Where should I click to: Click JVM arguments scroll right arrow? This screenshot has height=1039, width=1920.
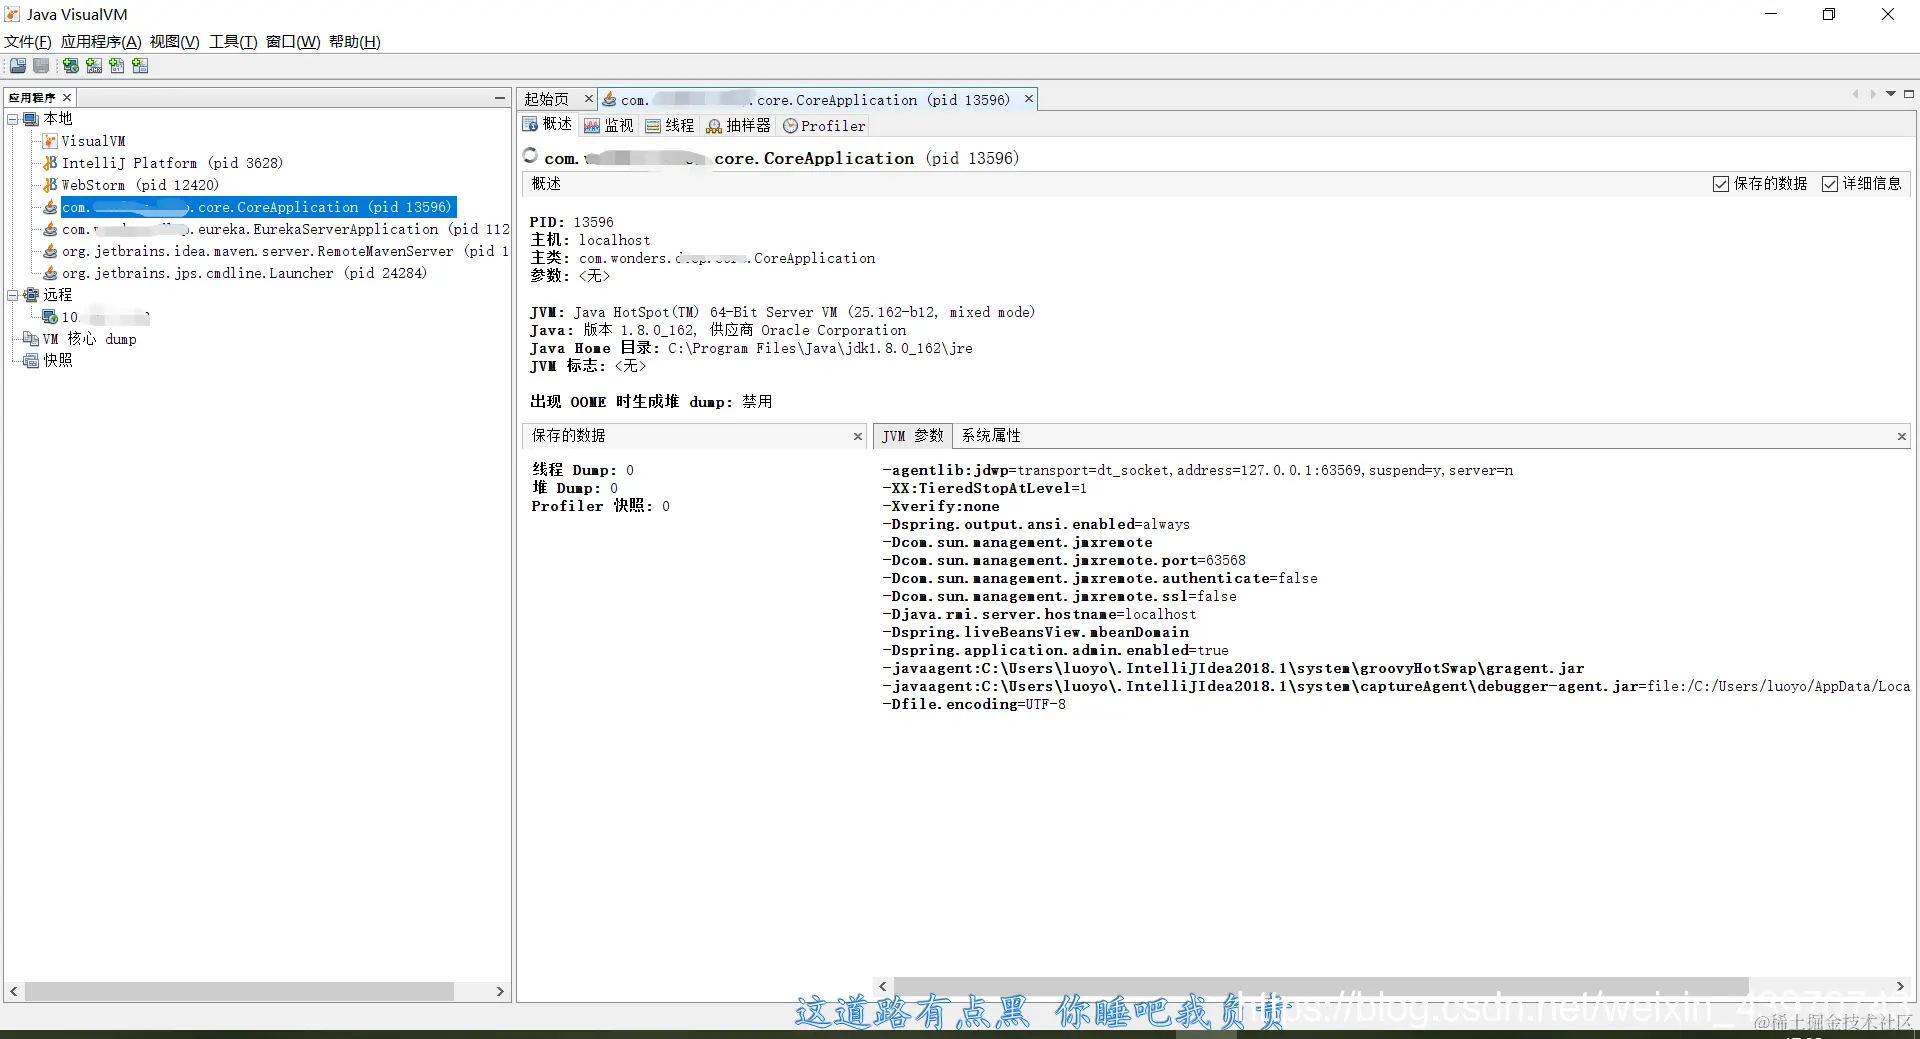click(x=1901, y=986)
